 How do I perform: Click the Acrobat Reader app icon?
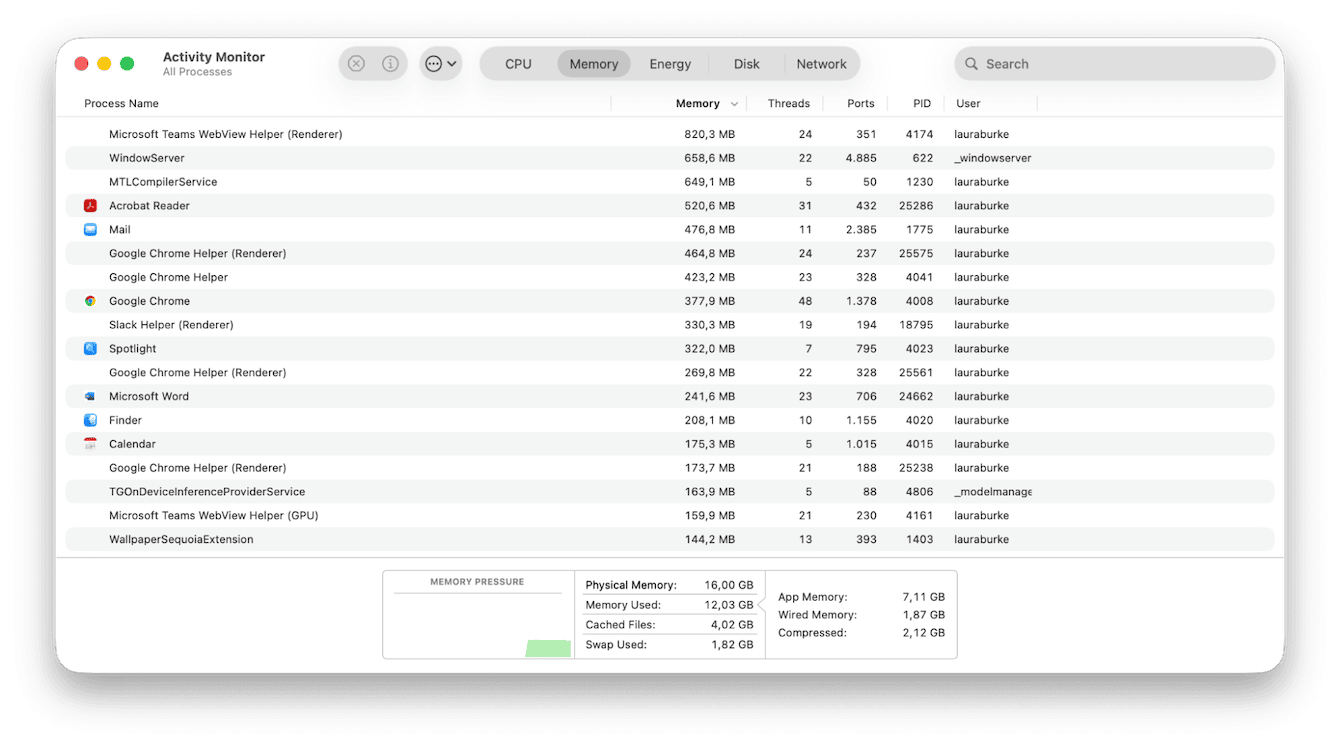point(90,205)
